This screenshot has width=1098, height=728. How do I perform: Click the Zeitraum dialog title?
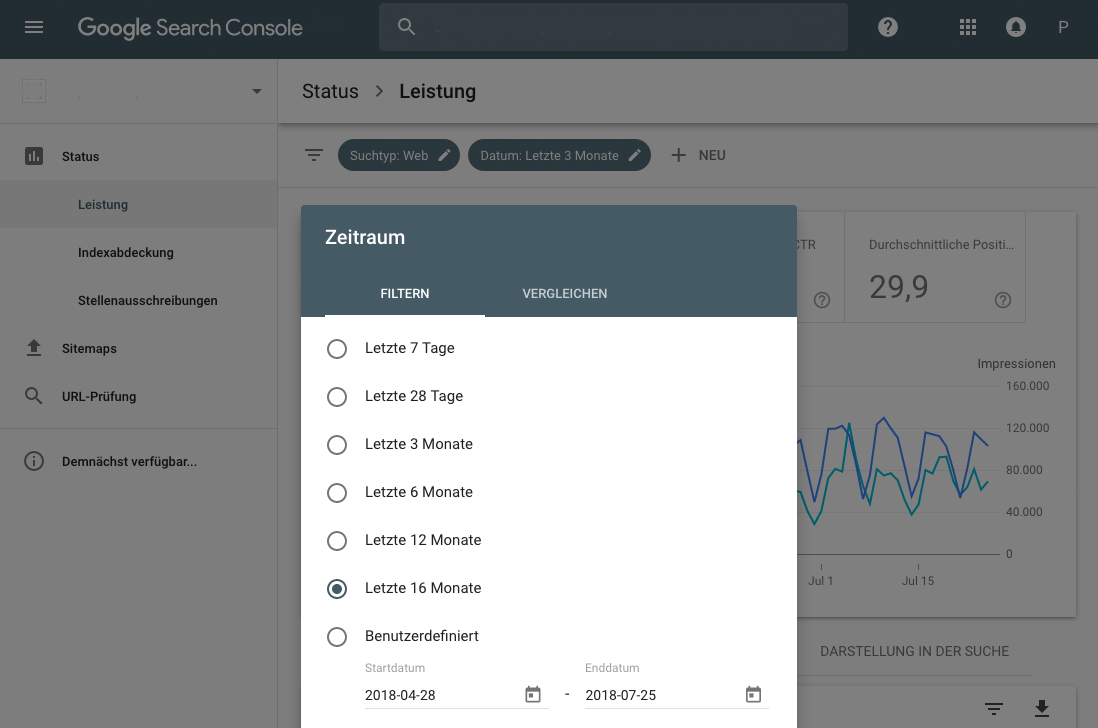[365, 237]
